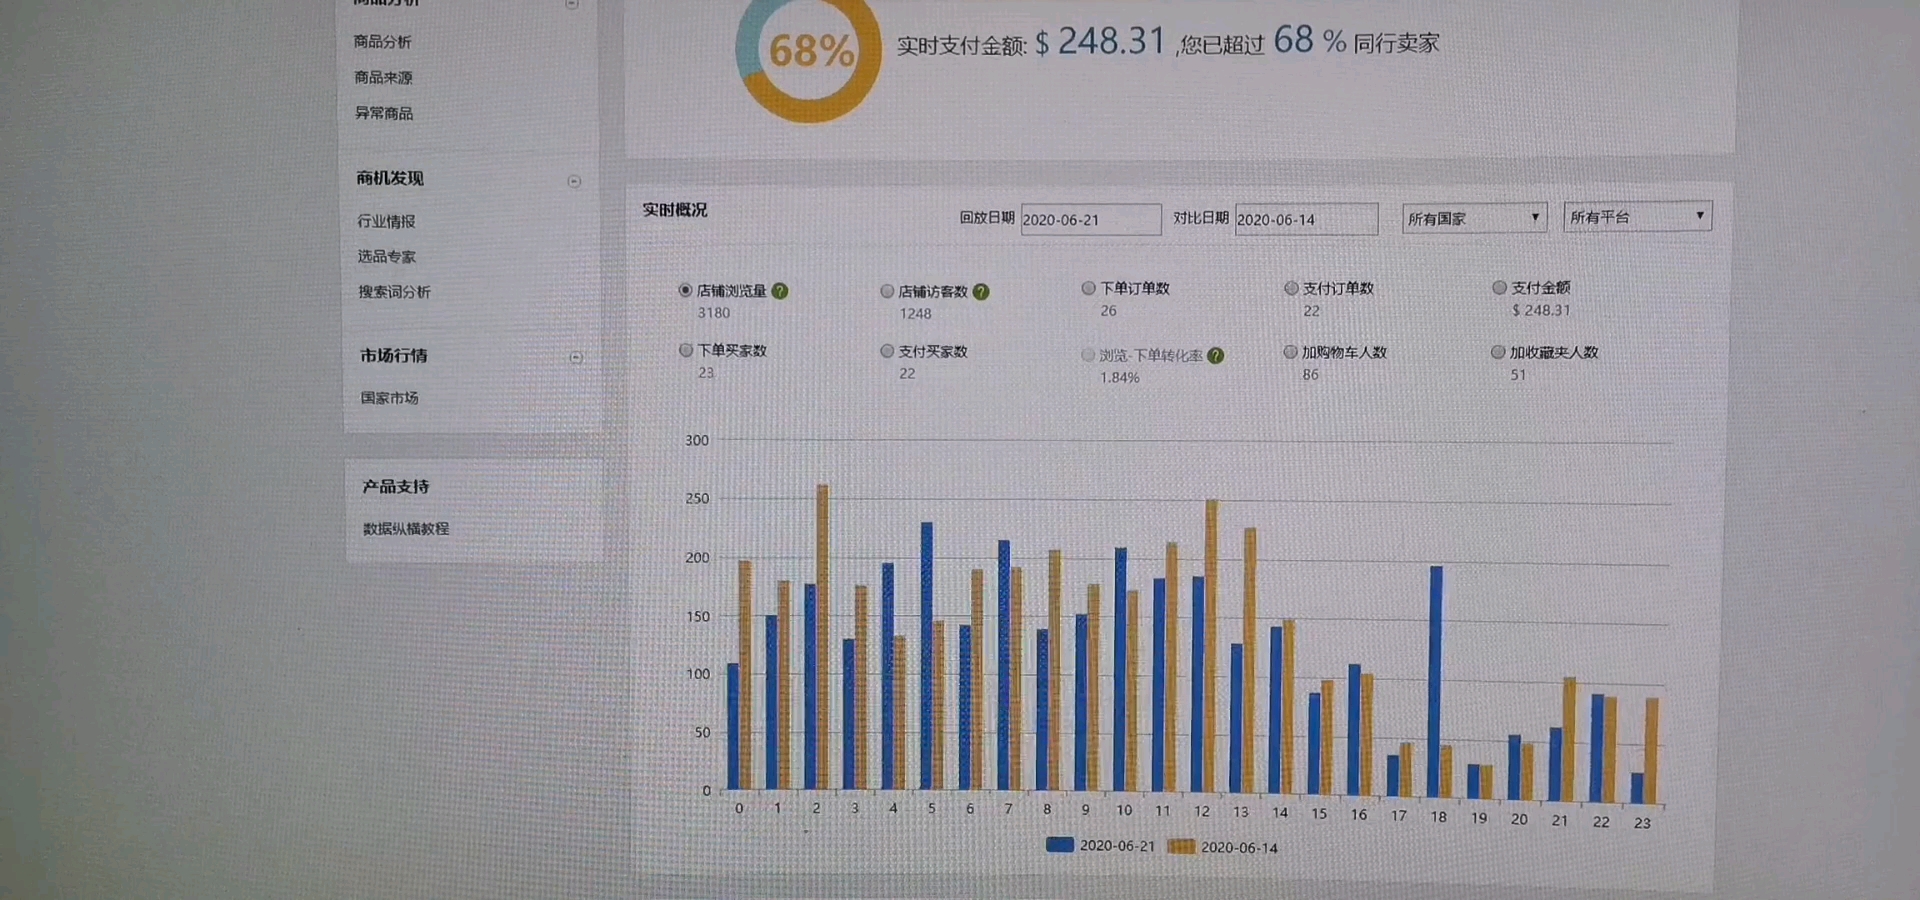Open 异常商品 in the sidebar
Viewport: 1920px width, 900px height.
click(384, 113)
